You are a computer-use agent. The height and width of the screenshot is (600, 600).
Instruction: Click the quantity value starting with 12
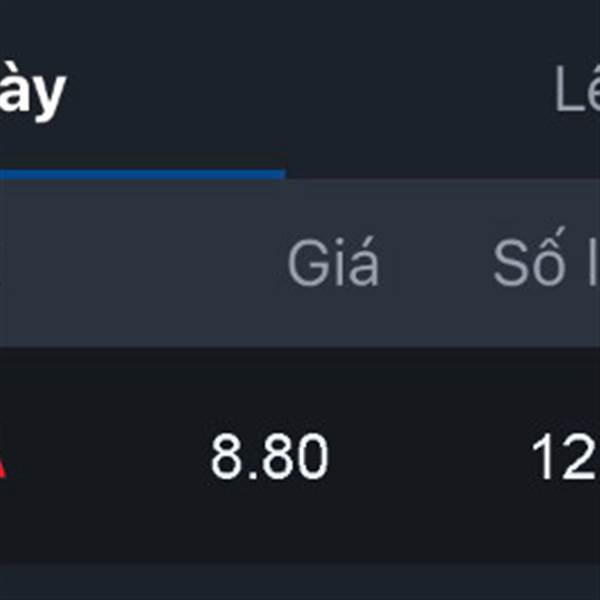tap(565, 458)
